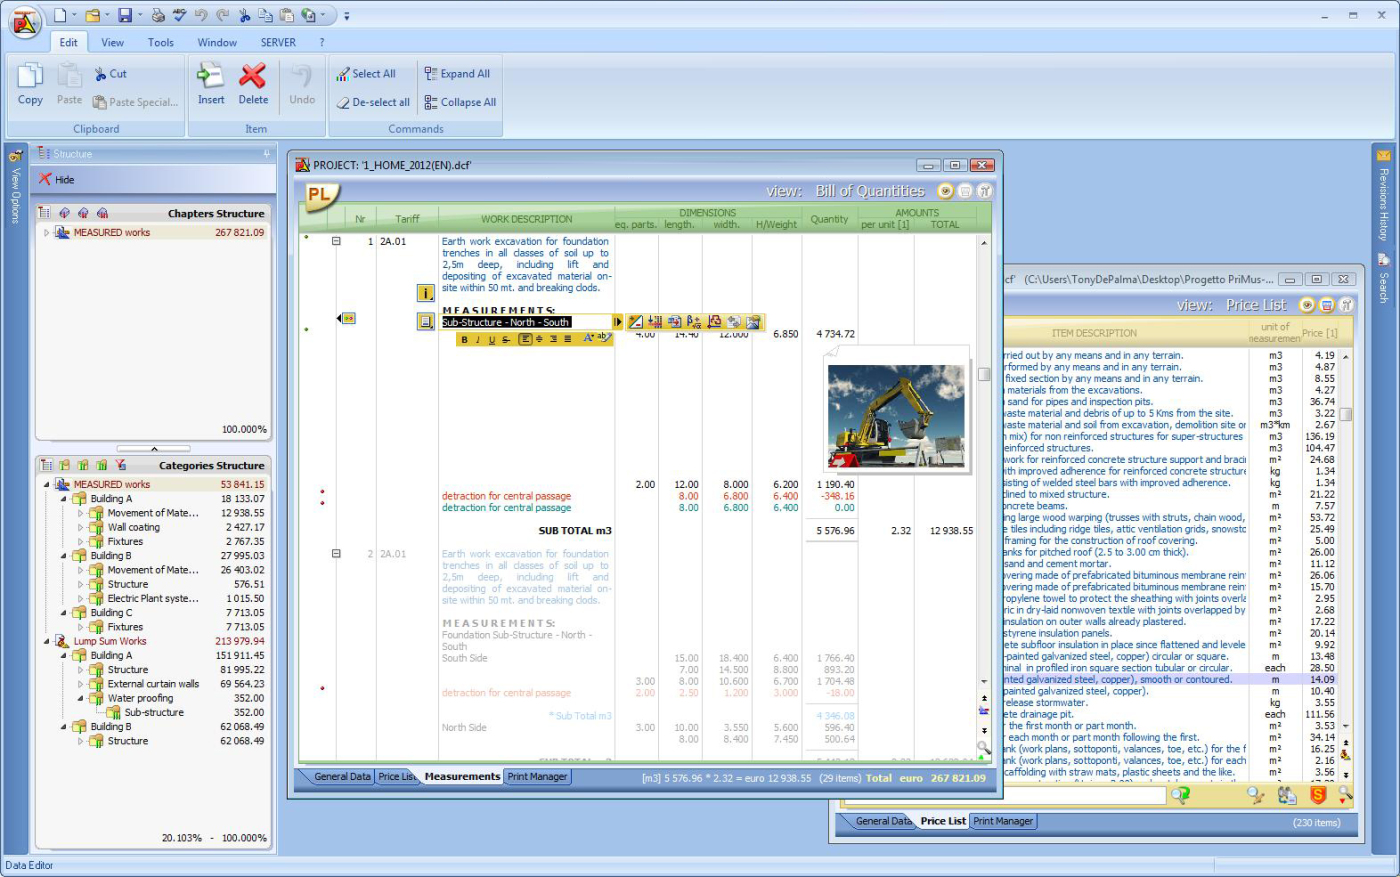
Task: Pin the Structure panel with the pushpin
Action: click(266, 153)
